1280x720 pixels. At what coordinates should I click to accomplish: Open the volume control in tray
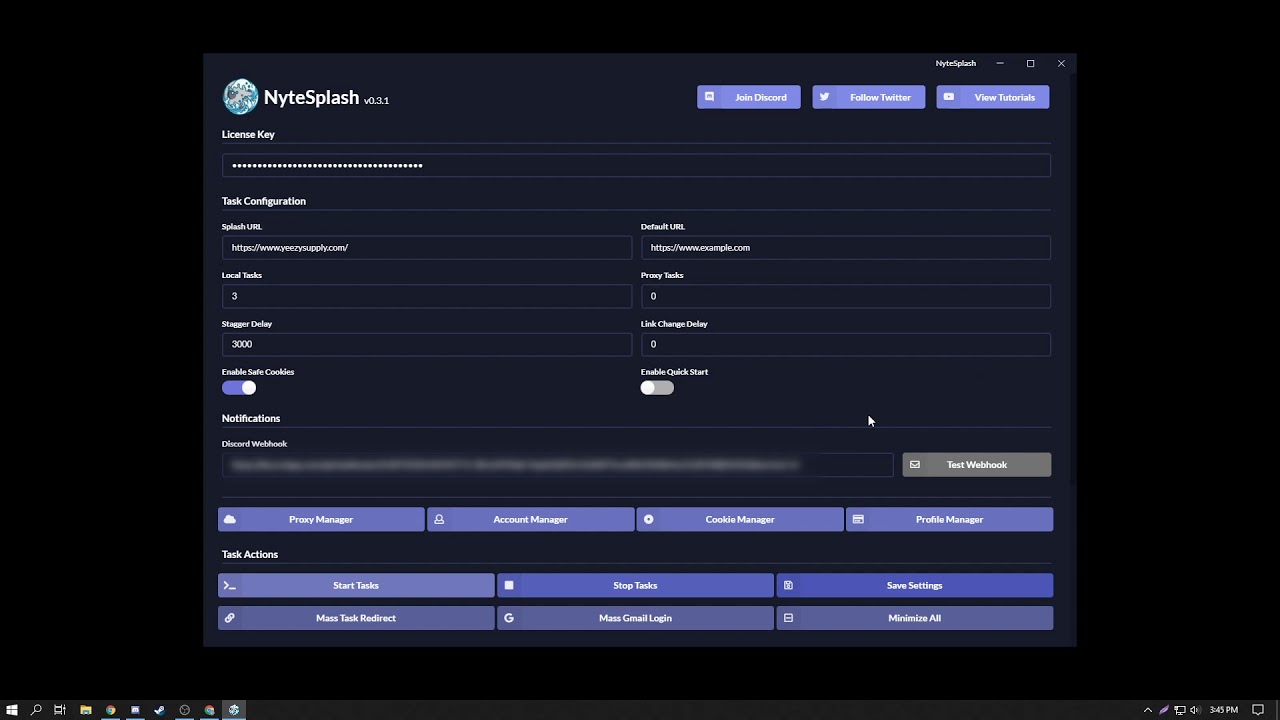1195,710
